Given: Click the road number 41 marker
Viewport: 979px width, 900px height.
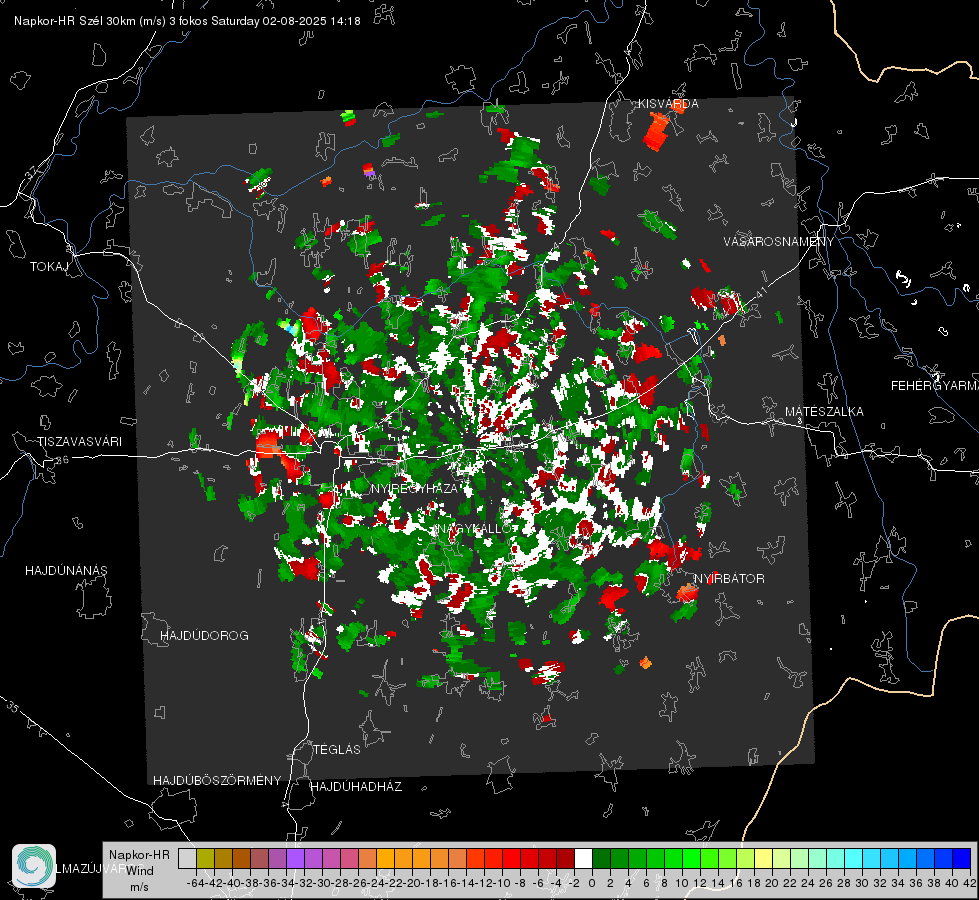Looking at the screenshot, I should coord(760,292).
